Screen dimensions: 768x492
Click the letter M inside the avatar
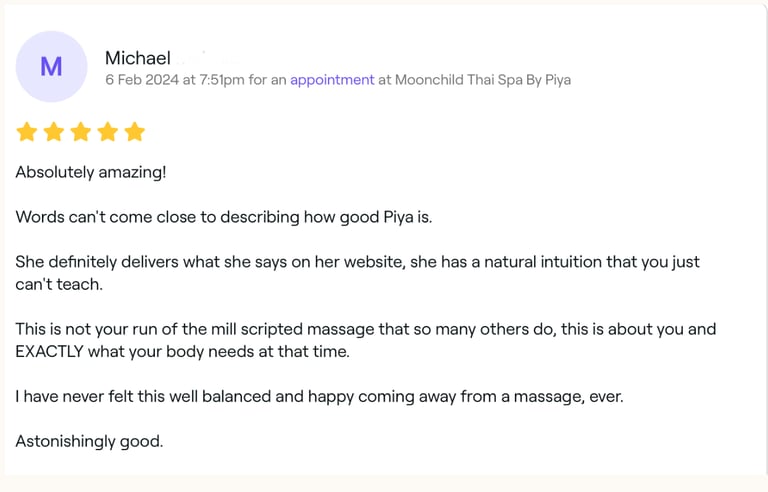[x=51, y=67]
